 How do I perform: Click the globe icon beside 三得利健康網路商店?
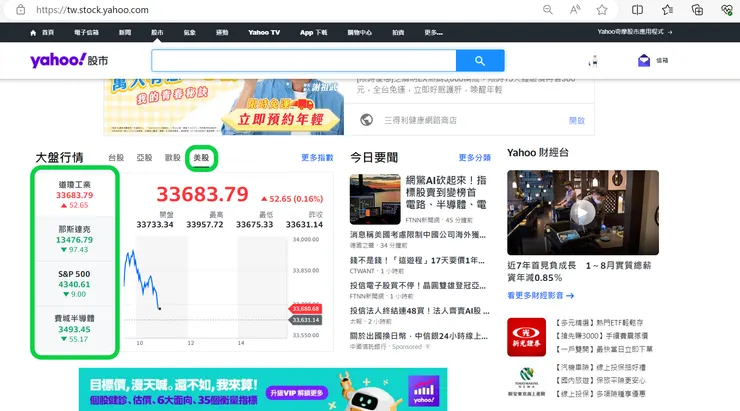pos(366,120)
